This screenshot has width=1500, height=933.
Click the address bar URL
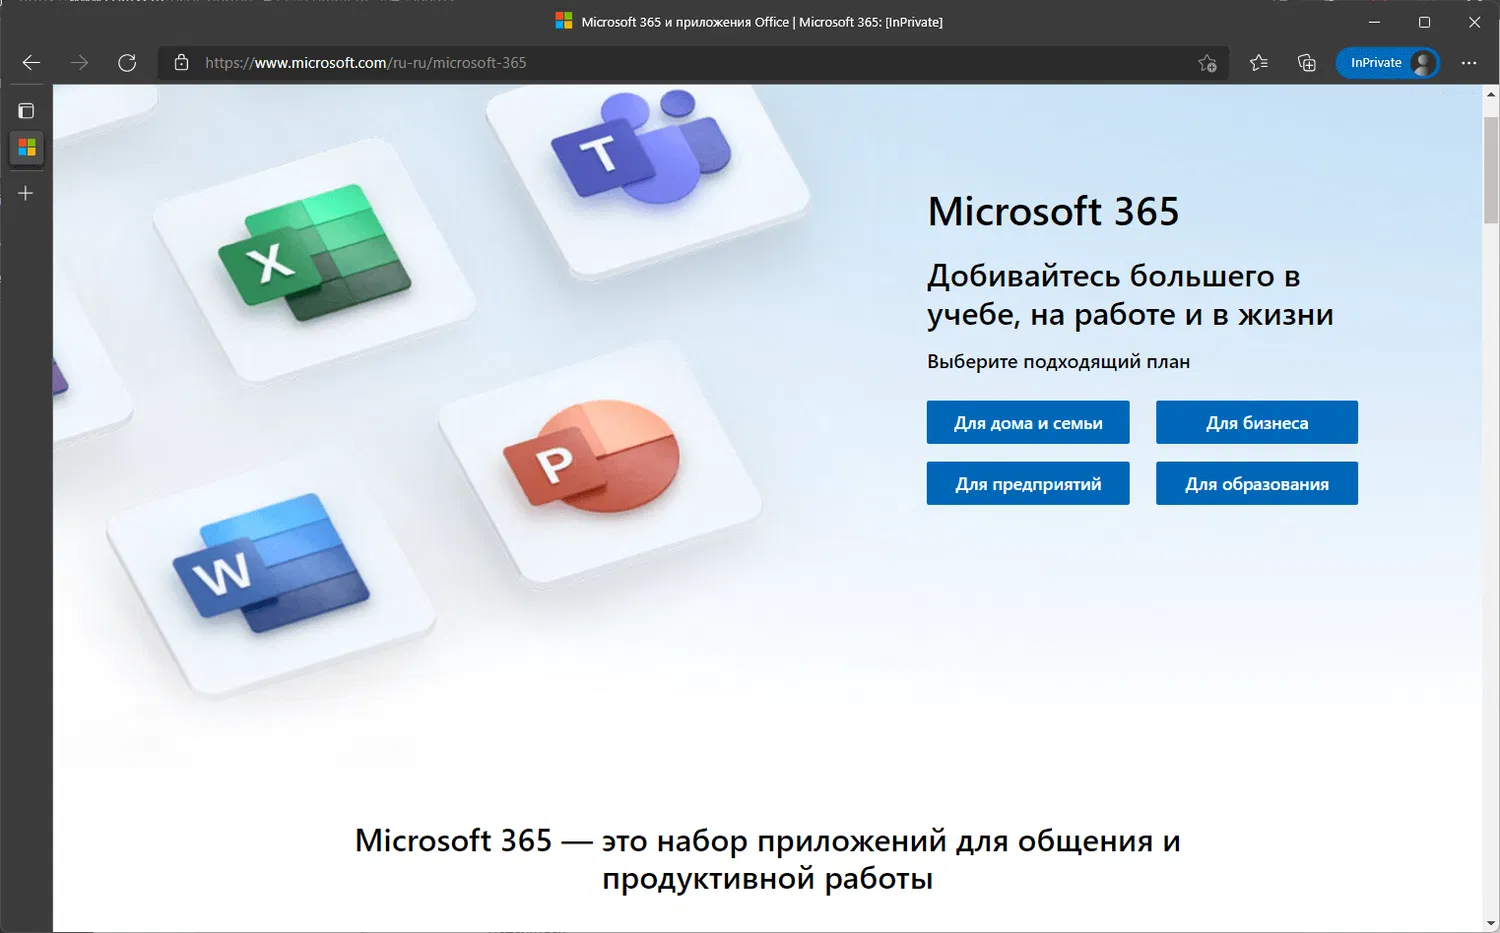pos(366,63)
